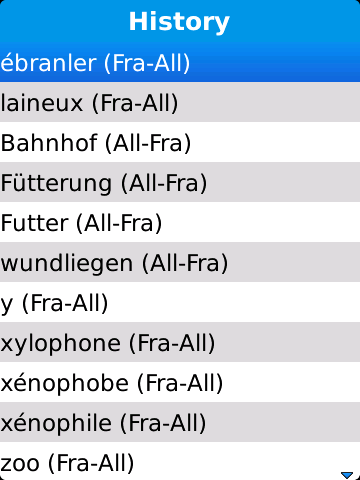Click the word xylophone in the list
The image size is (360, 480).
click(60, 345)
